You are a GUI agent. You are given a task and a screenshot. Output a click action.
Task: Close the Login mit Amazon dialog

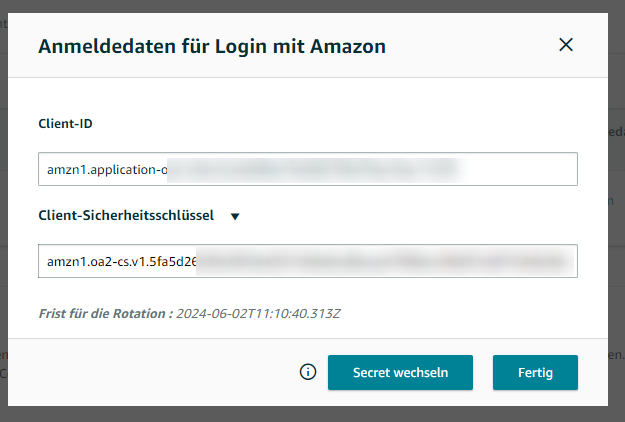[566, 45]
